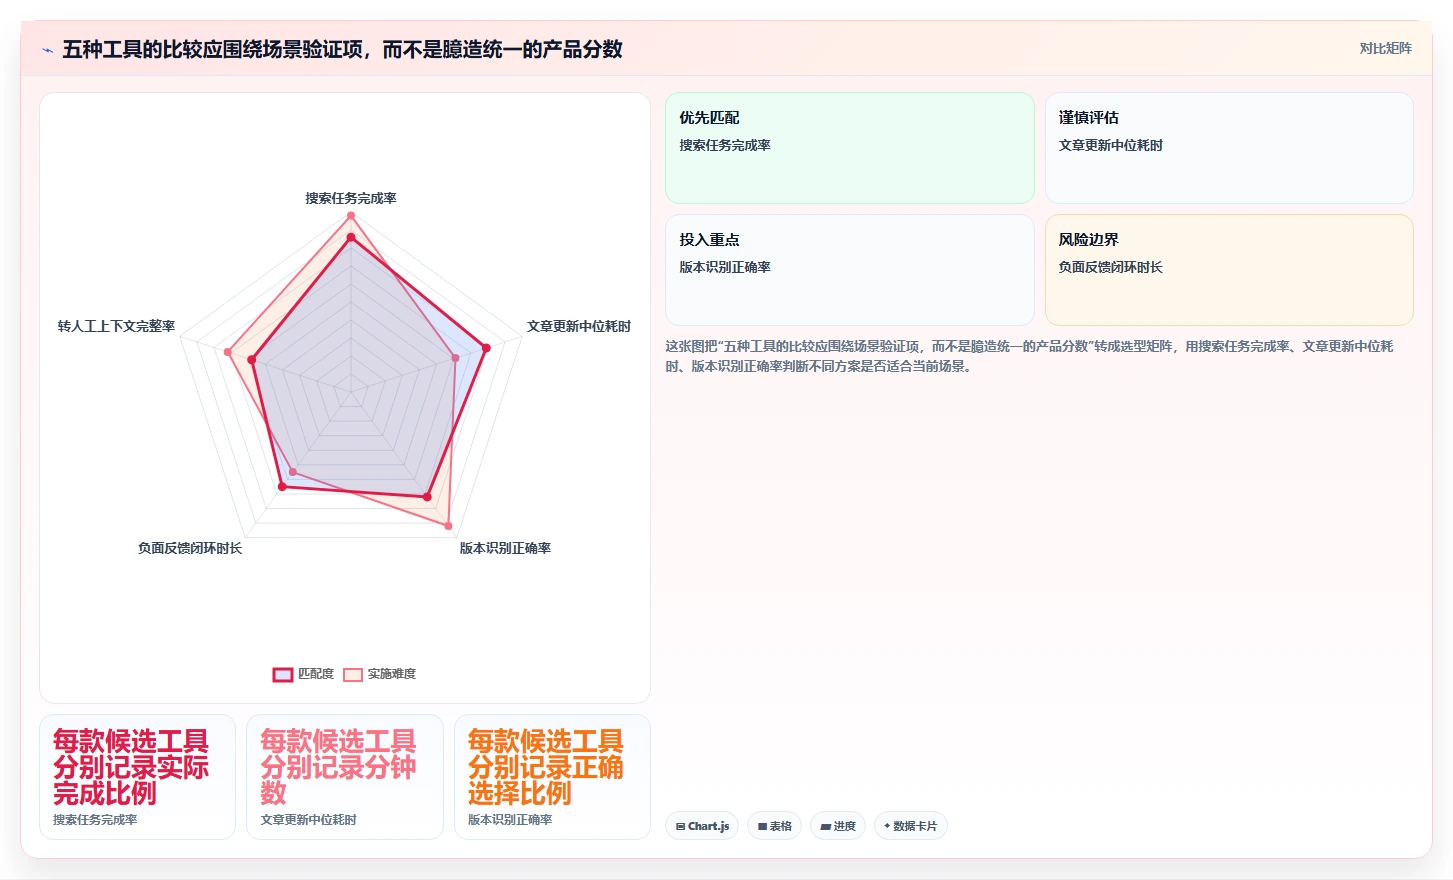
Task: Click the main title 五种工具的比较 heading
Action: pos(342,49)
